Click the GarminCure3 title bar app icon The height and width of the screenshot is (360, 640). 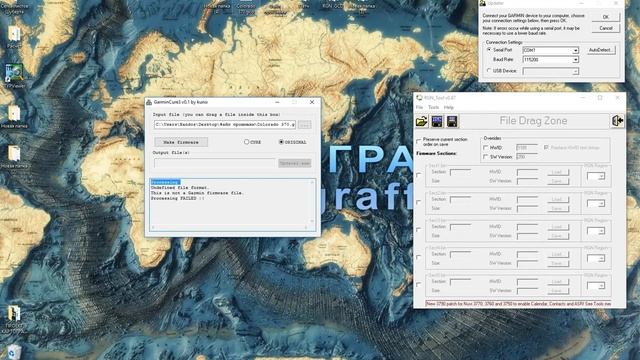click(149, 102)
